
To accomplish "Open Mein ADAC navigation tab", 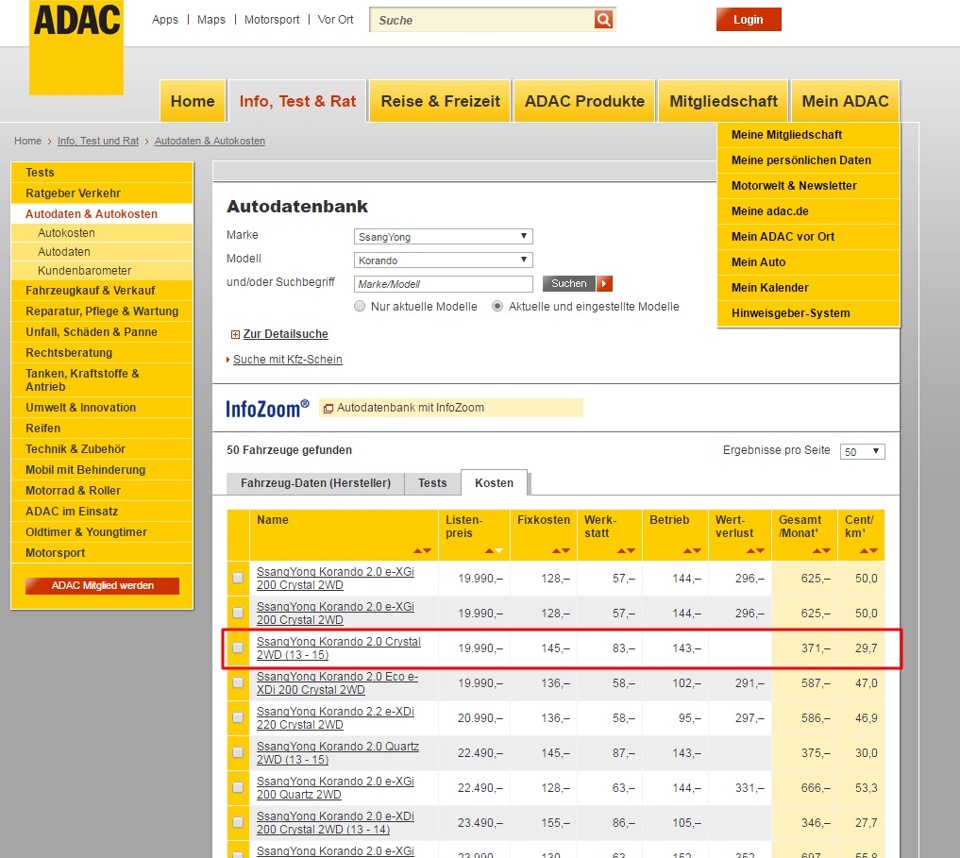I will click(845, 101).
